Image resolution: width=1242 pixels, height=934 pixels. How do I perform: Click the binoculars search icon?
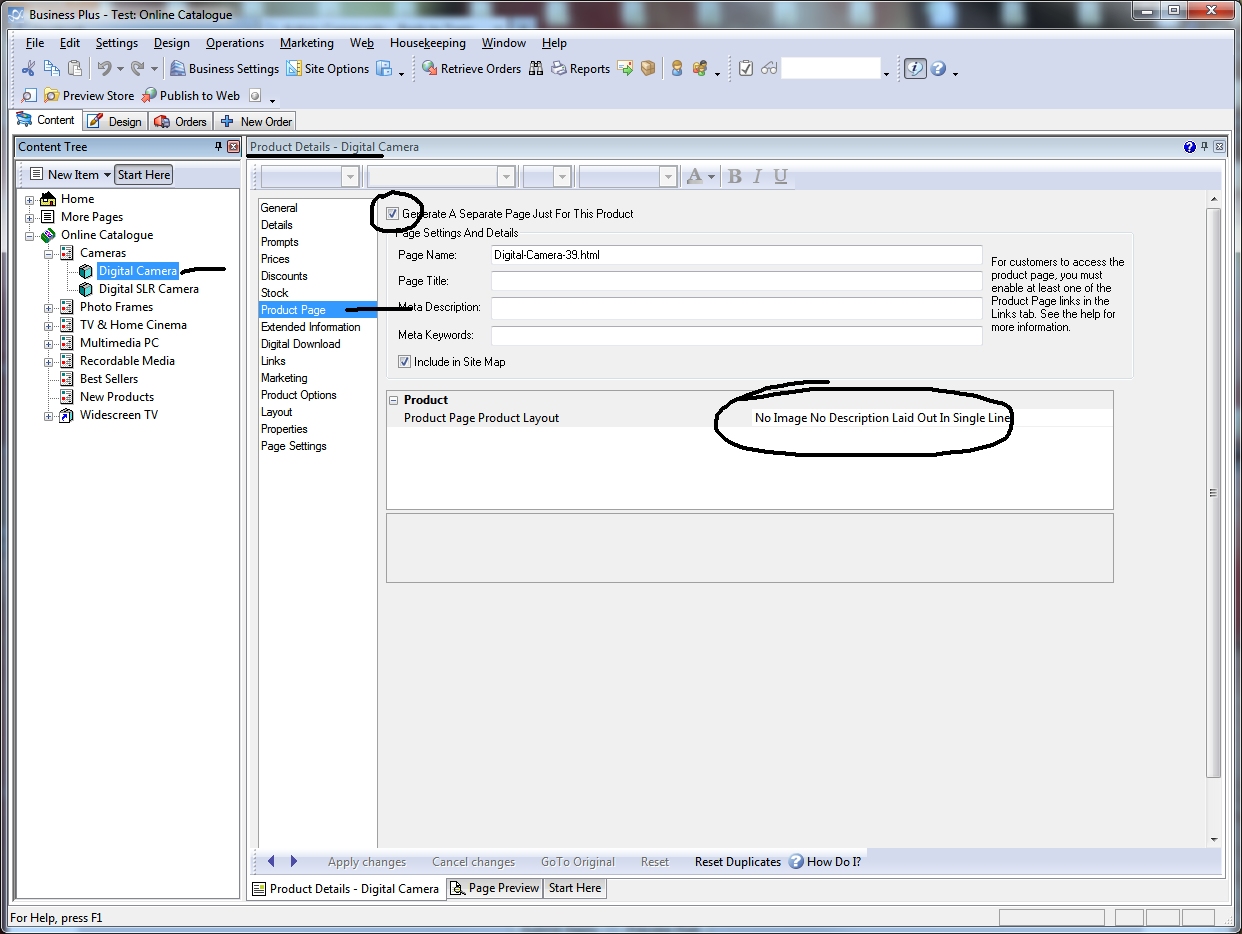tap(536, 69)
